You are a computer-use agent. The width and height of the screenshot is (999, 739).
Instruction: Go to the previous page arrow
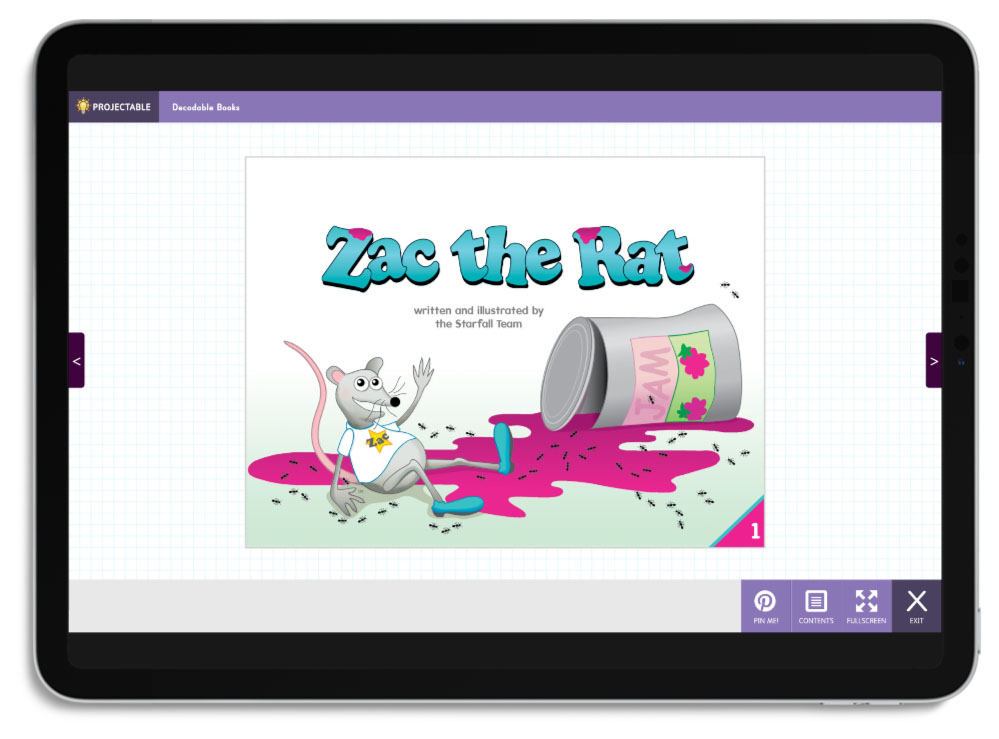[x=76, y=360]
